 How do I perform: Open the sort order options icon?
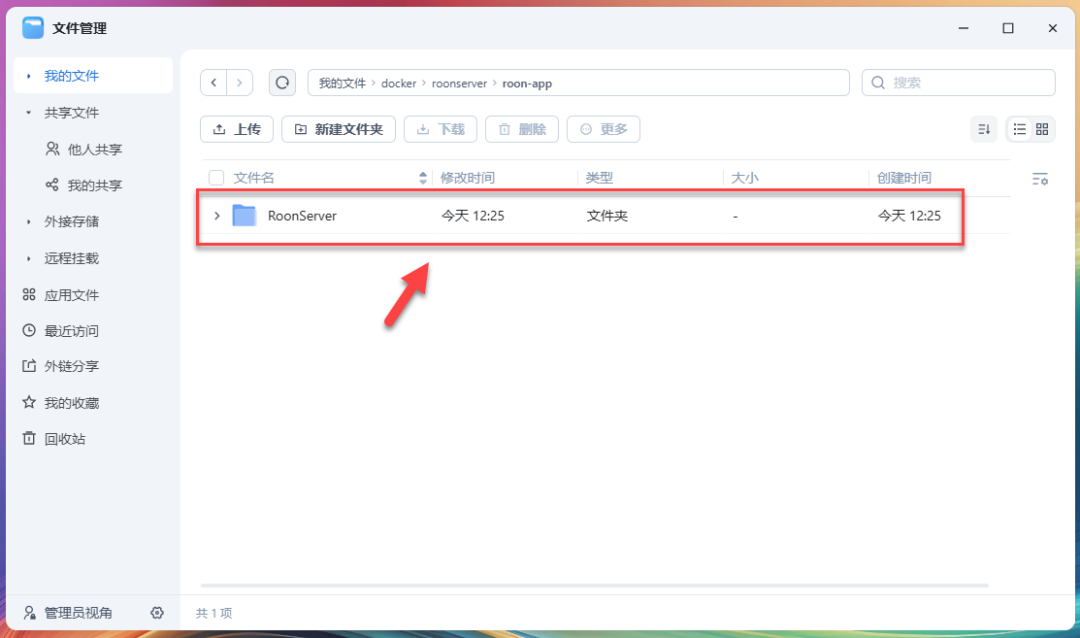[984, 129]
